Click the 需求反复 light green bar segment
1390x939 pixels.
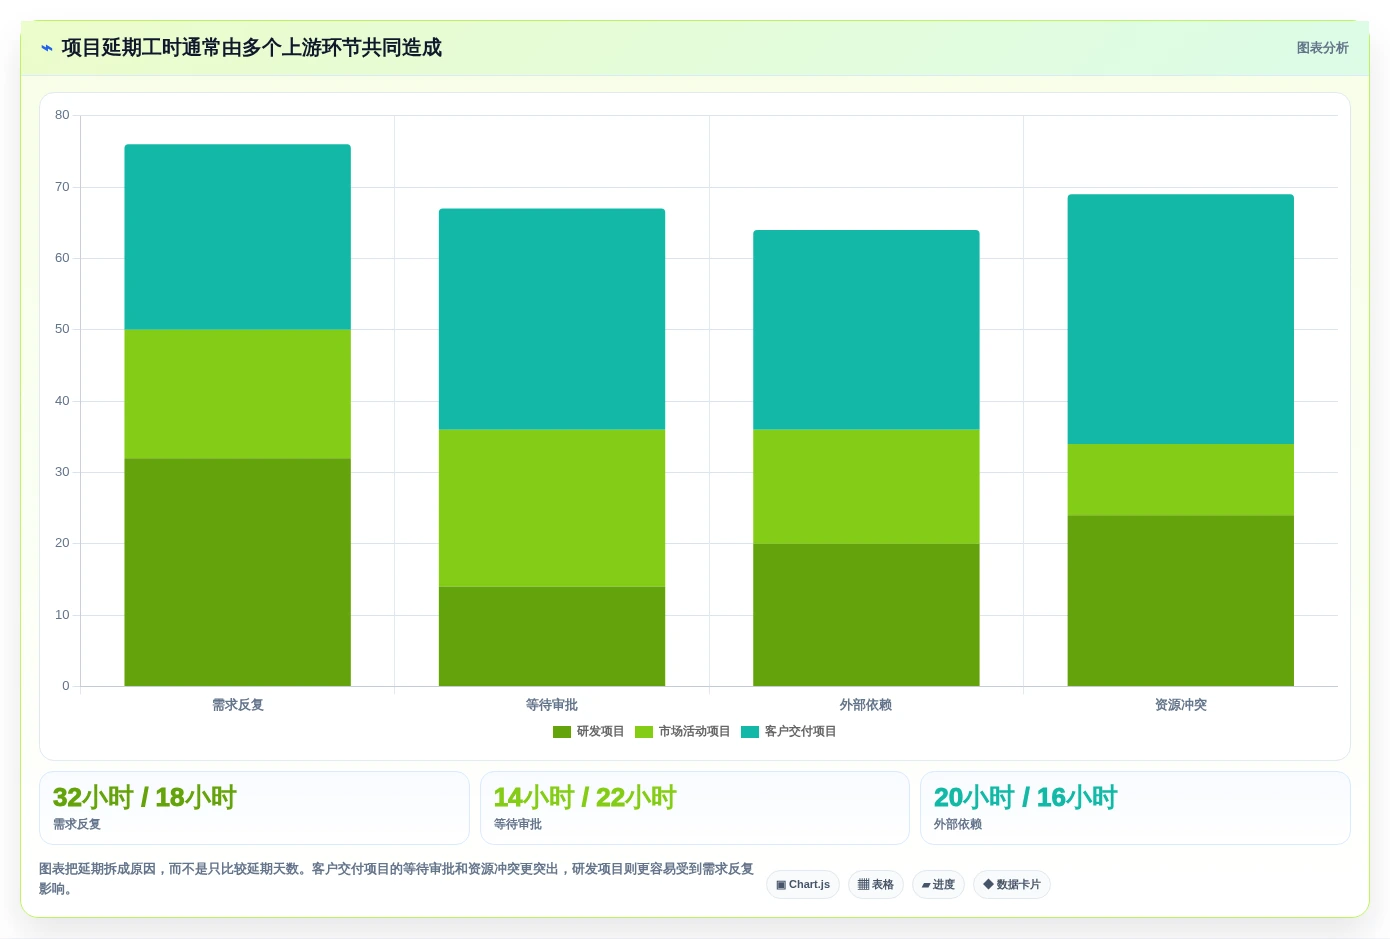click(238, 394)
